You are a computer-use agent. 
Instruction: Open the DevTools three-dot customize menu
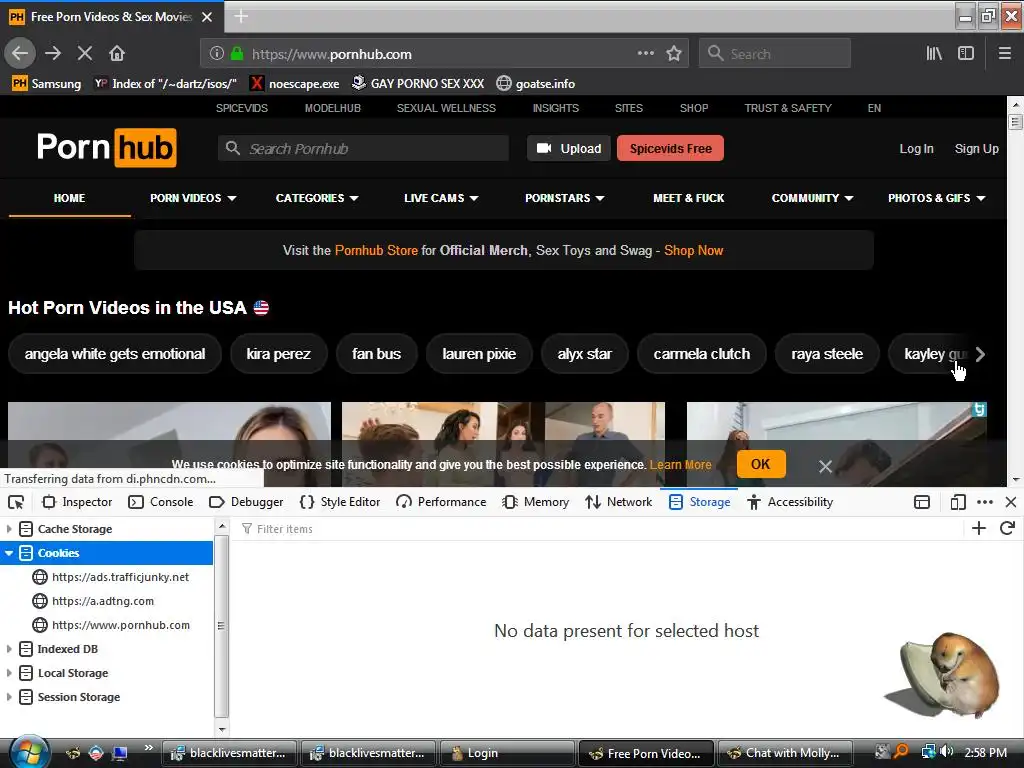985,502
